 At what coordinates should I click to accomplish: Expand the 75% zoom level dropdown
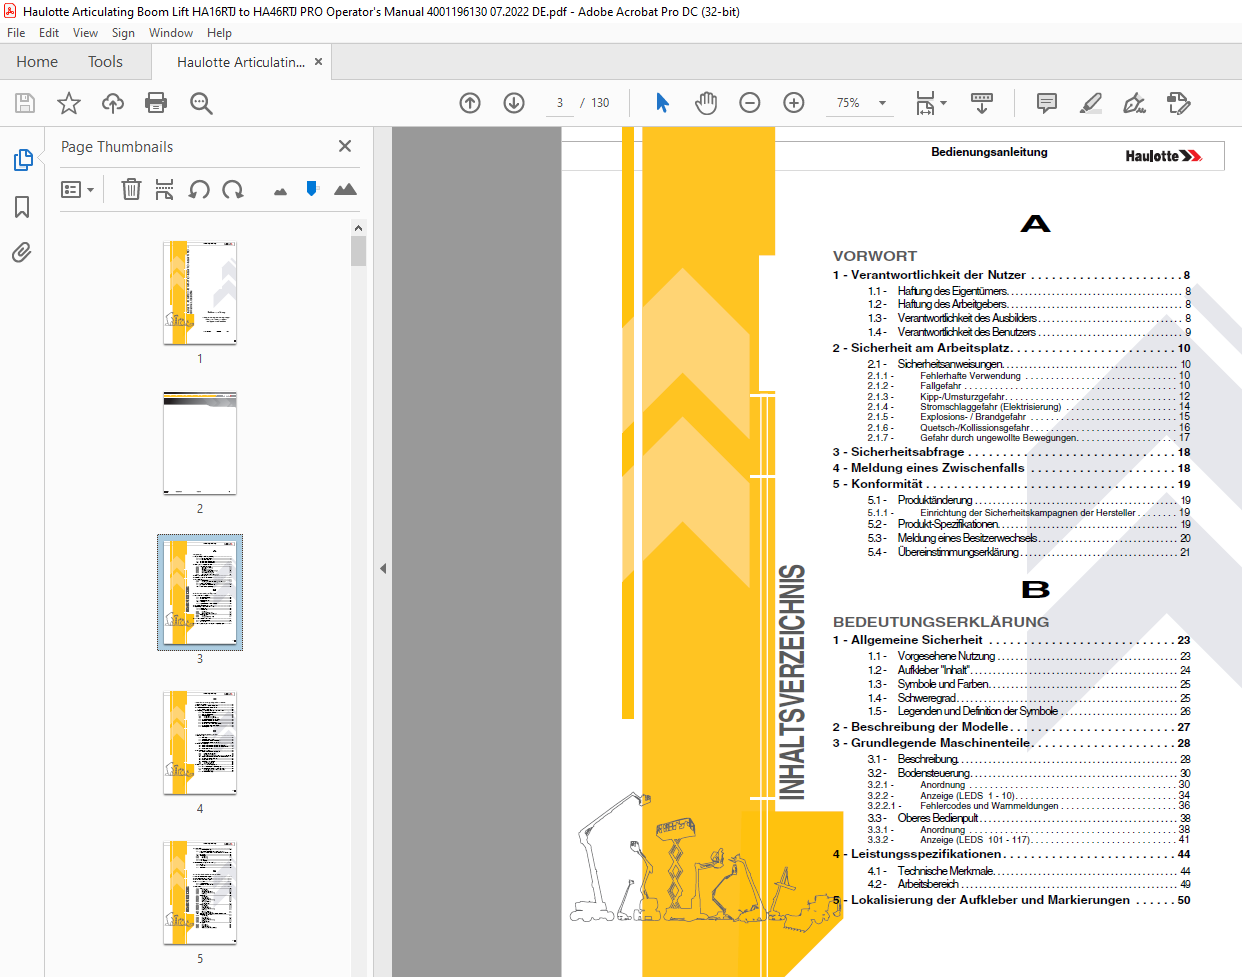pos(882,103)
